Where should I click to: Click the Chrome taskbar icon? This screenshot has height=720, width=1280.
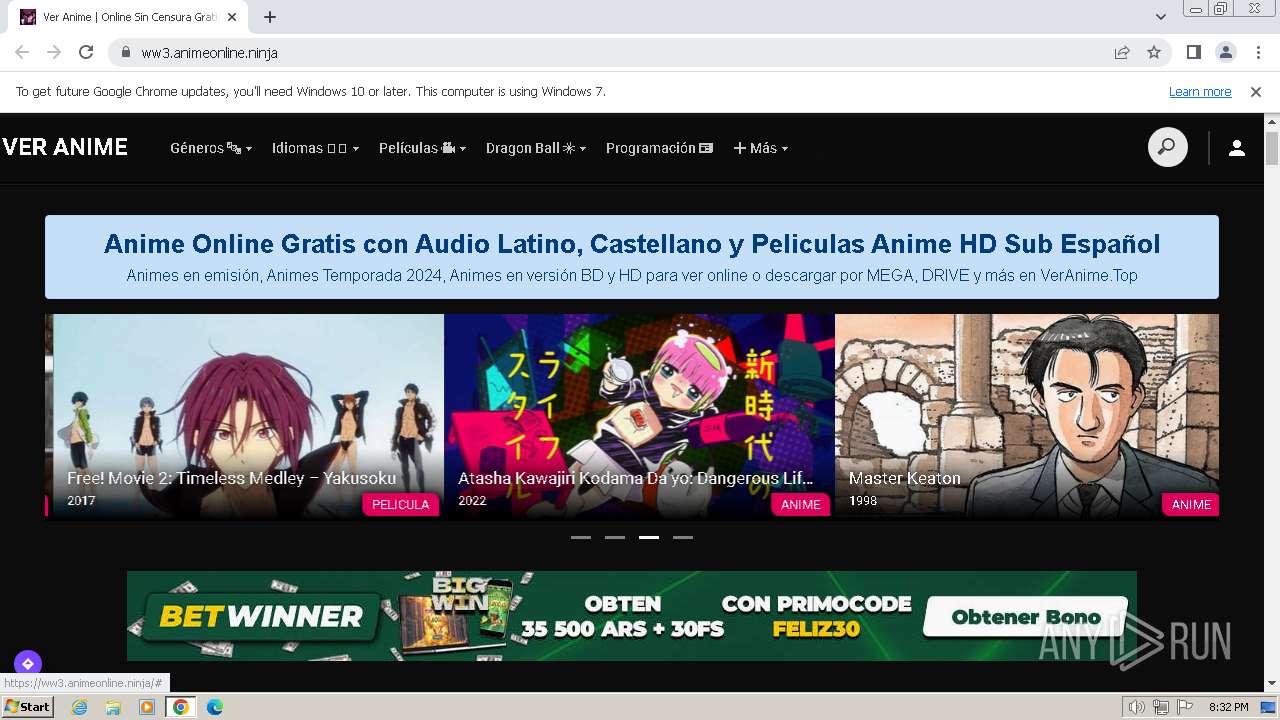[180, 707]
